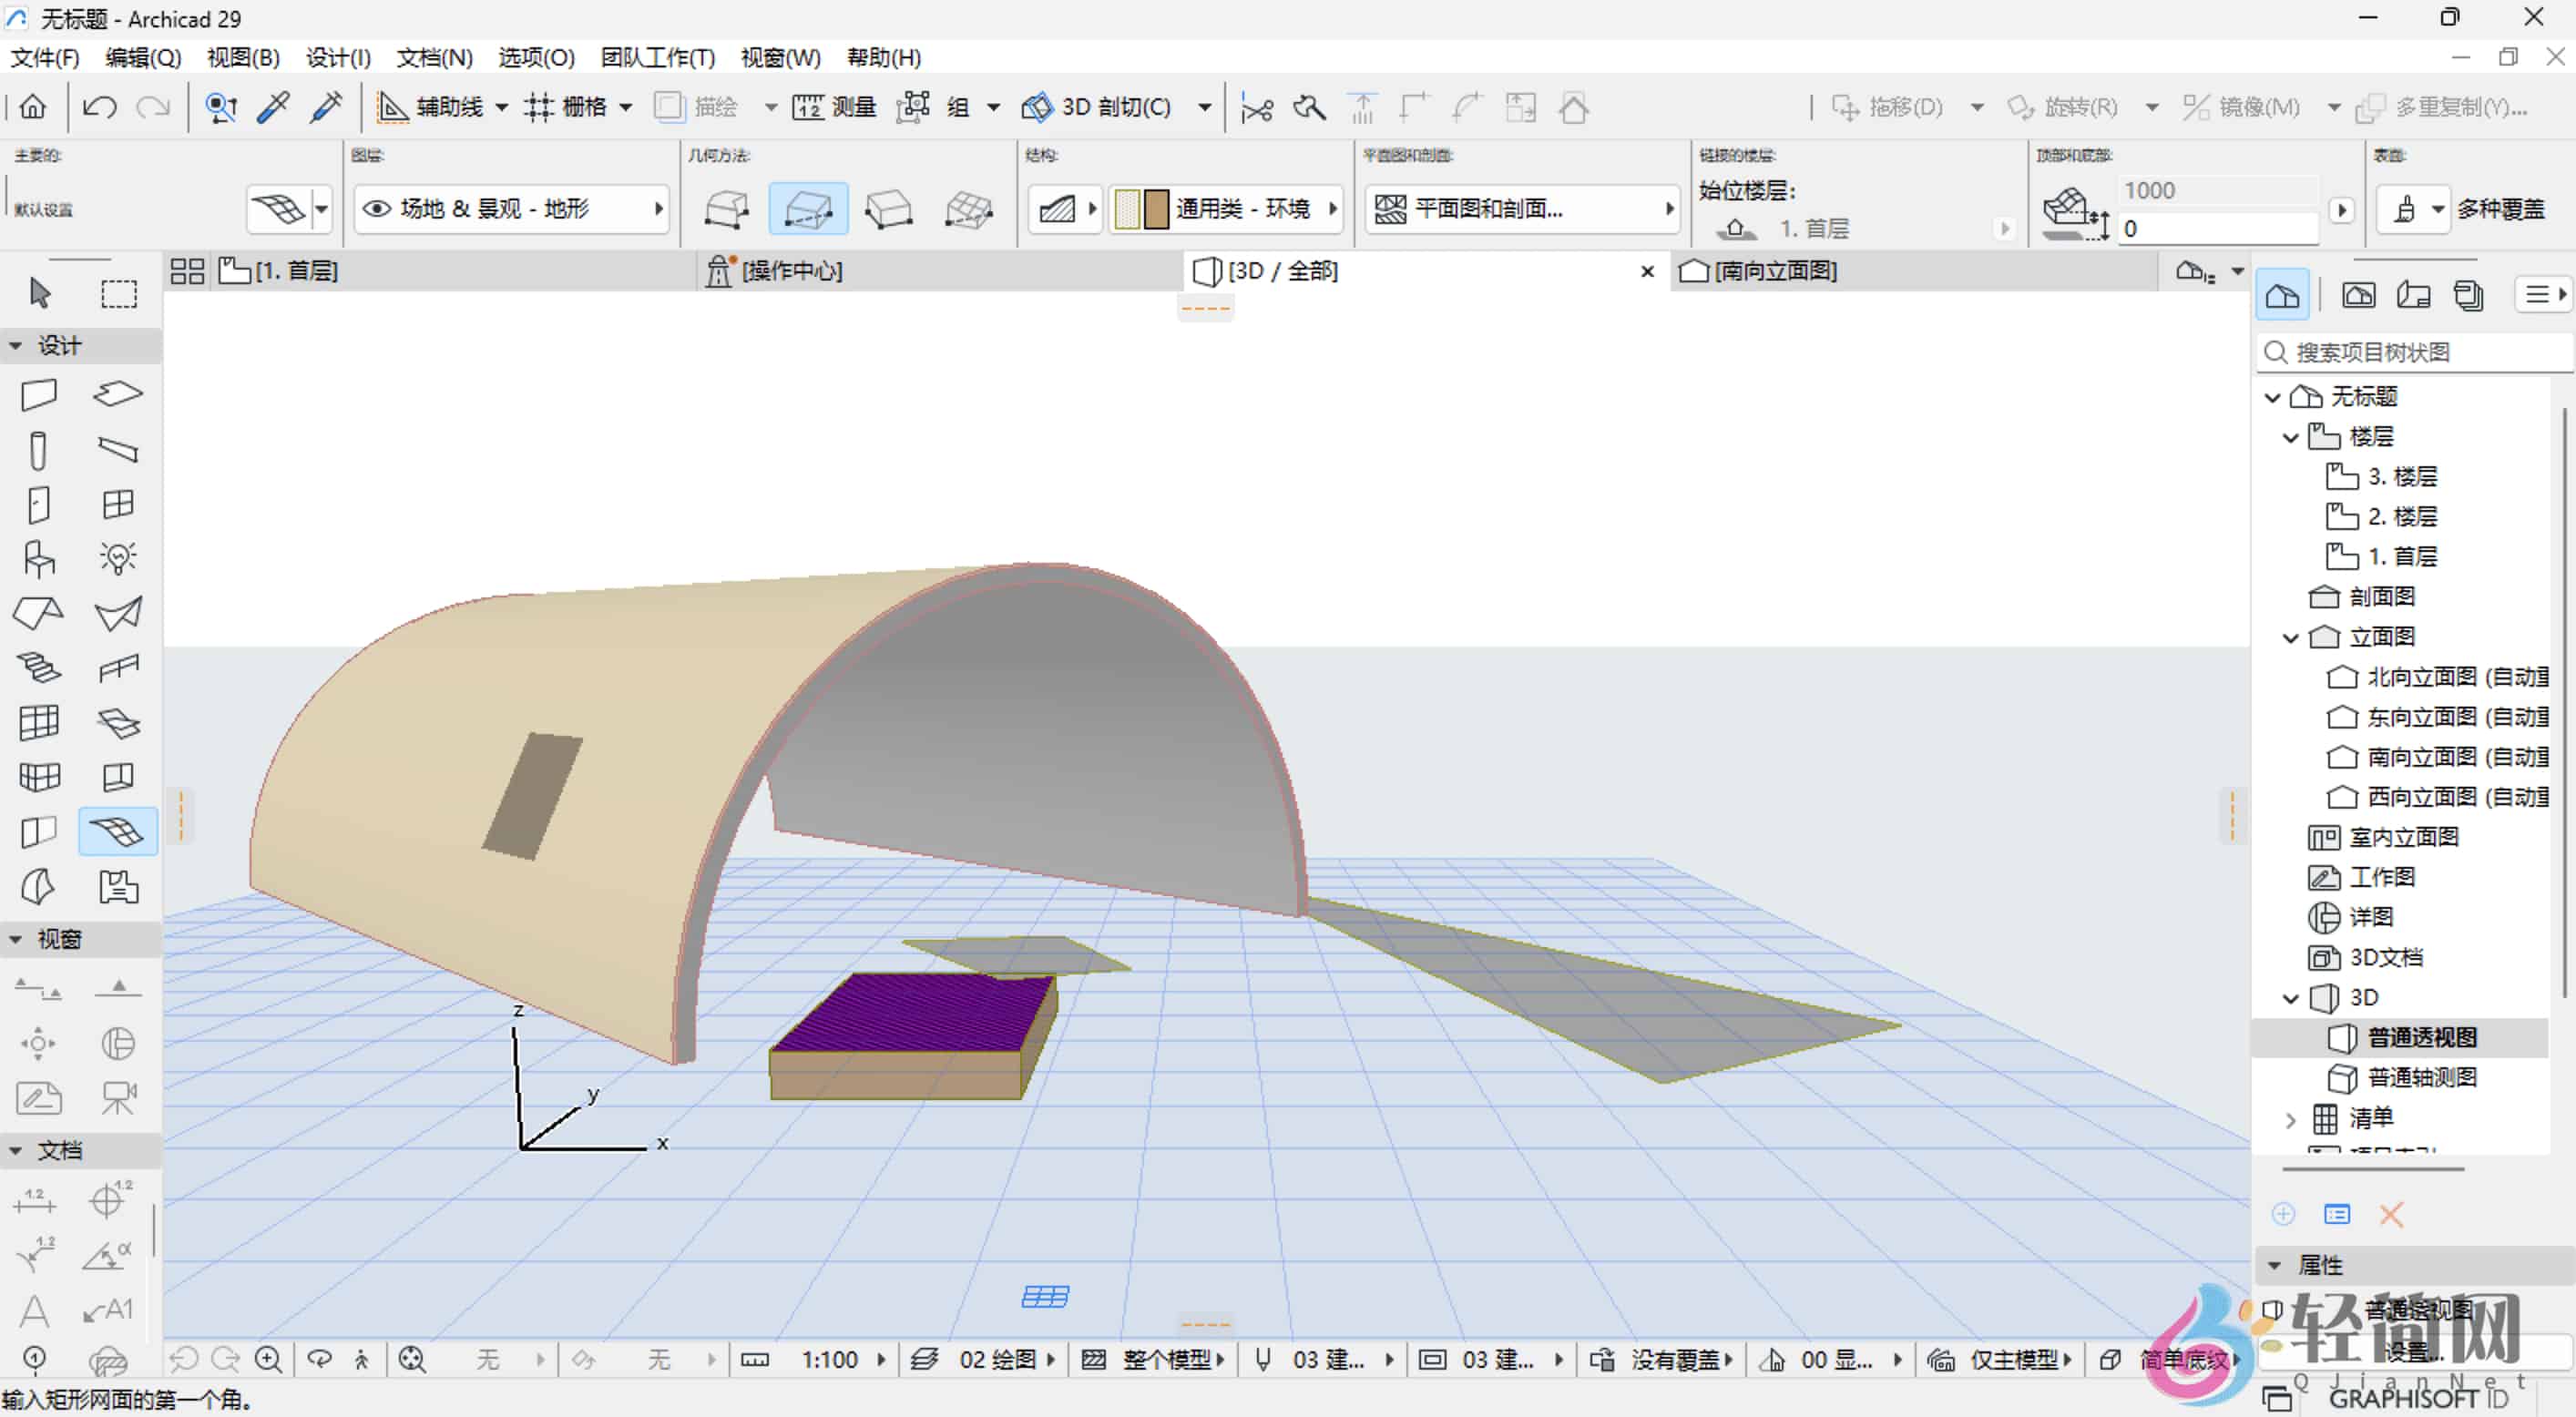The height and width of the screenshot is (1417, 2576).
Task: Toggle layer visibility eye for 场地 & 景观 - 地形
Action: coord(377,208)
